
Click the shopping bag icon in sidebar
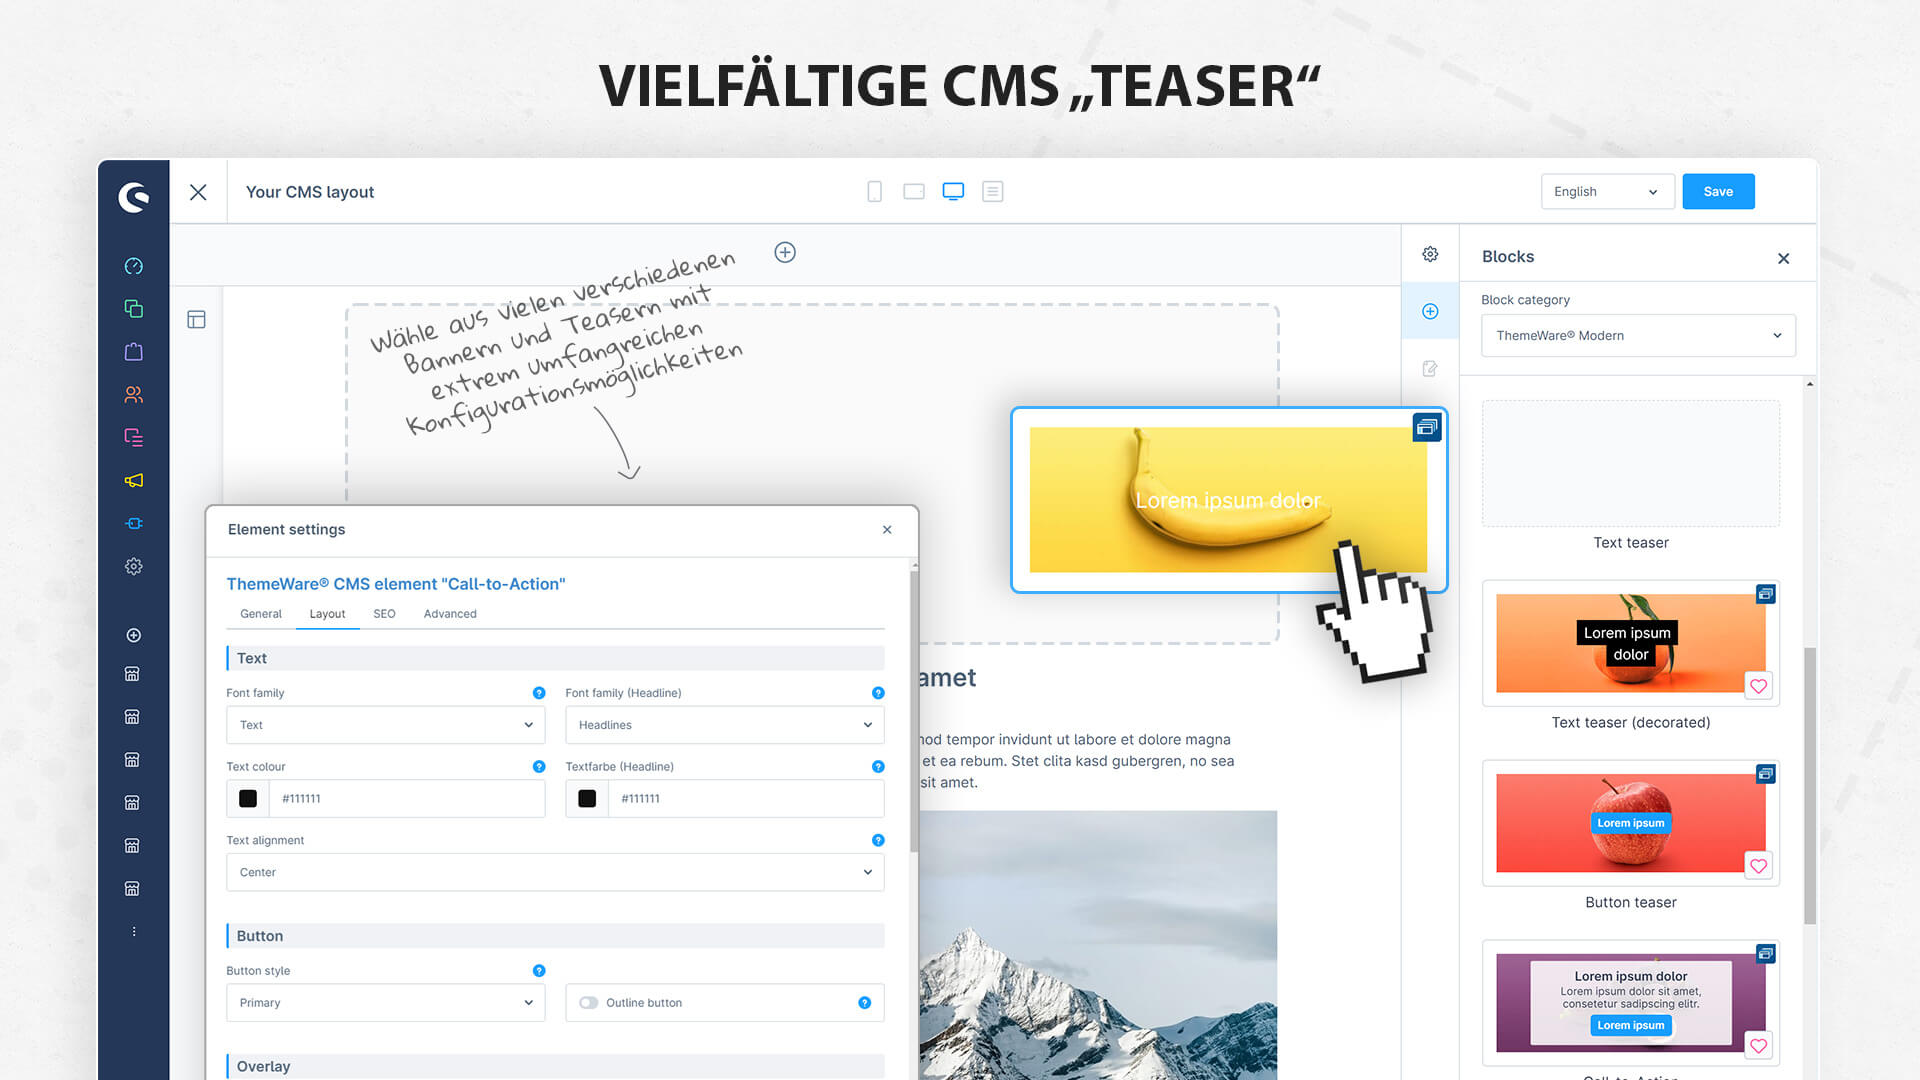point(132,351)
